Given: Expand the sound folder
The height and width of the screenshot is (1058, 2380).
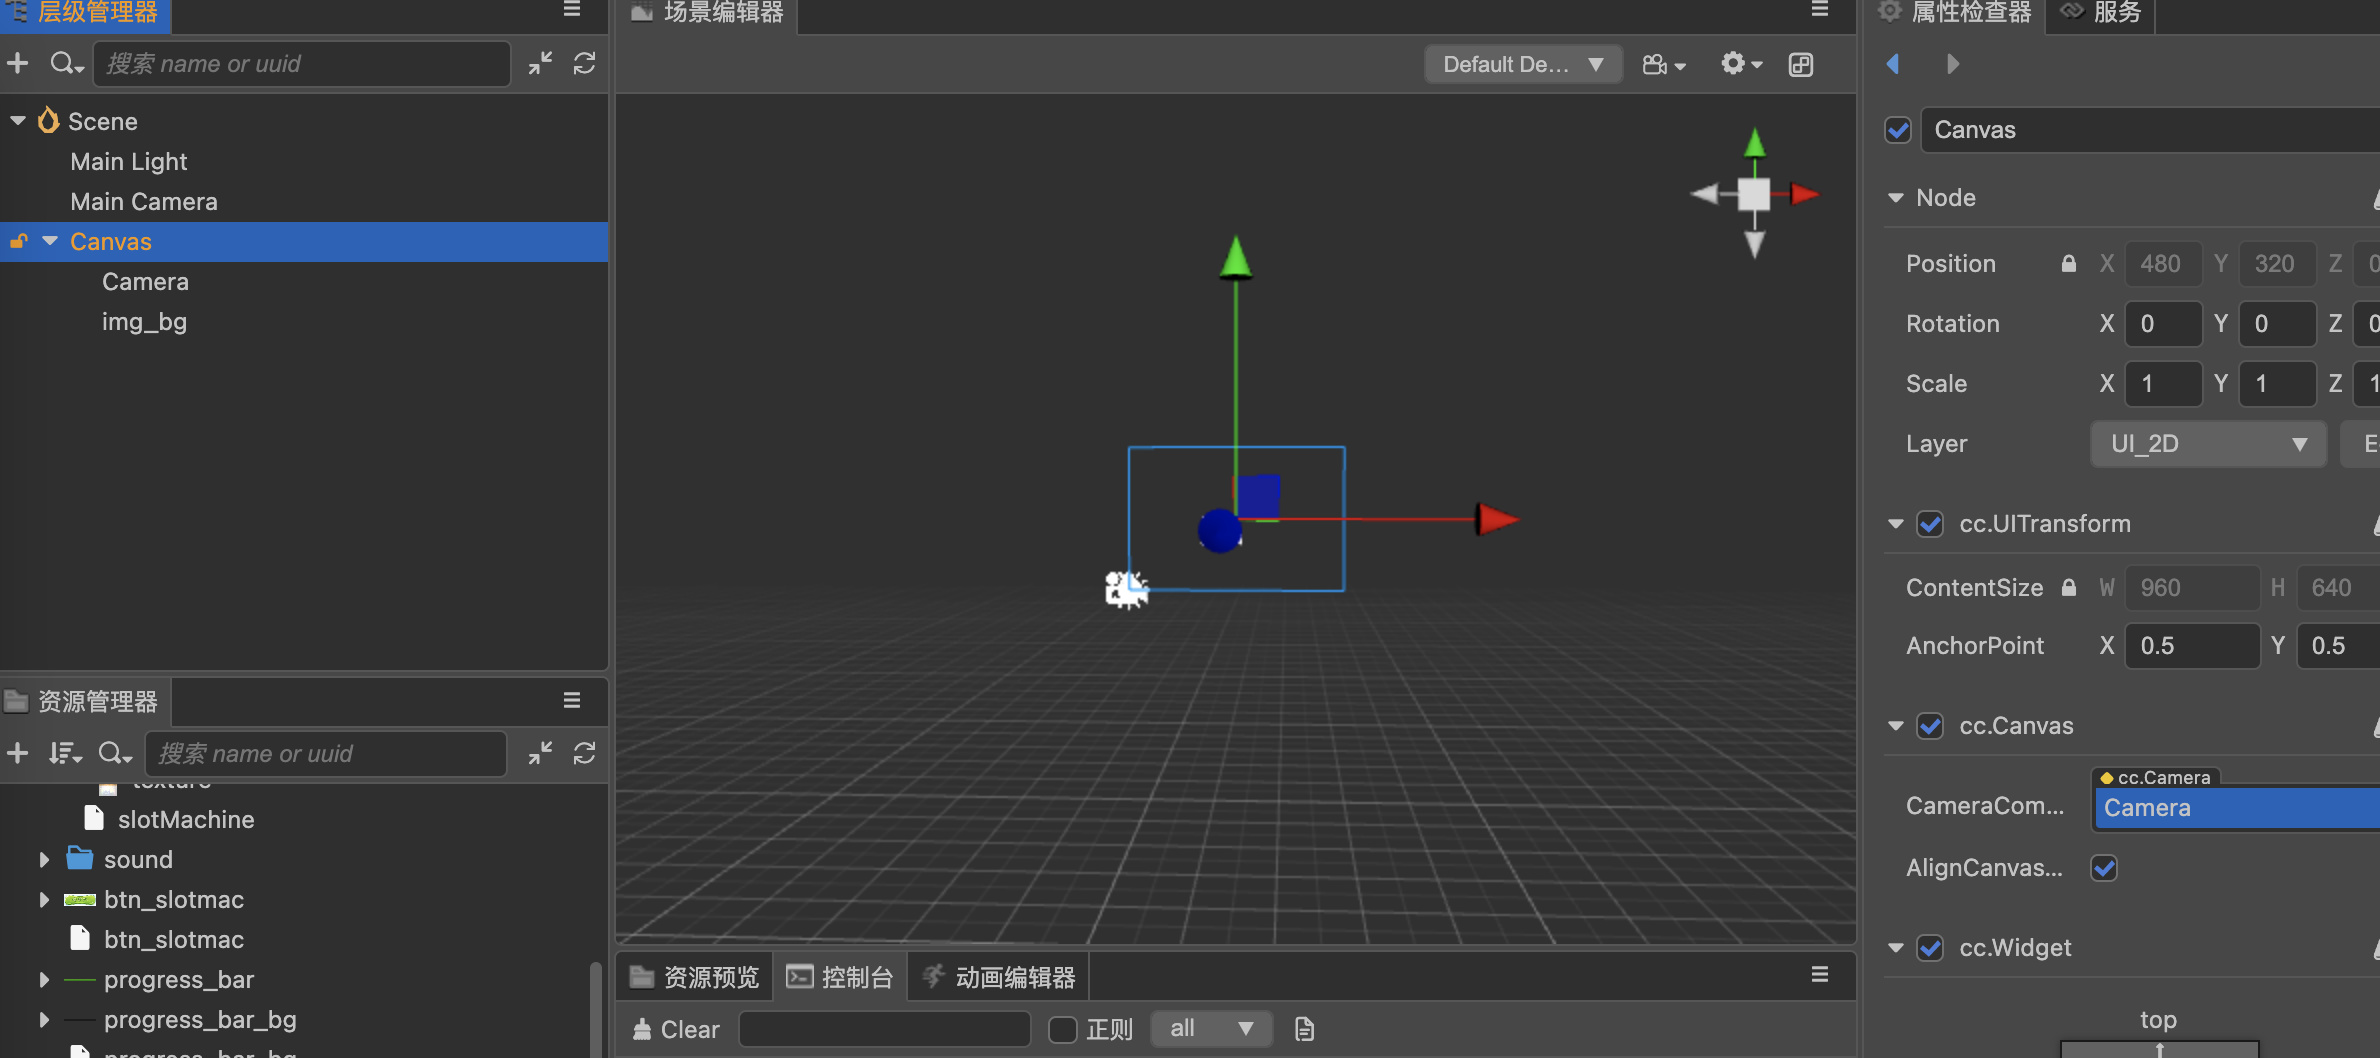Looking at the screenshot, I should tap(44, 860).
